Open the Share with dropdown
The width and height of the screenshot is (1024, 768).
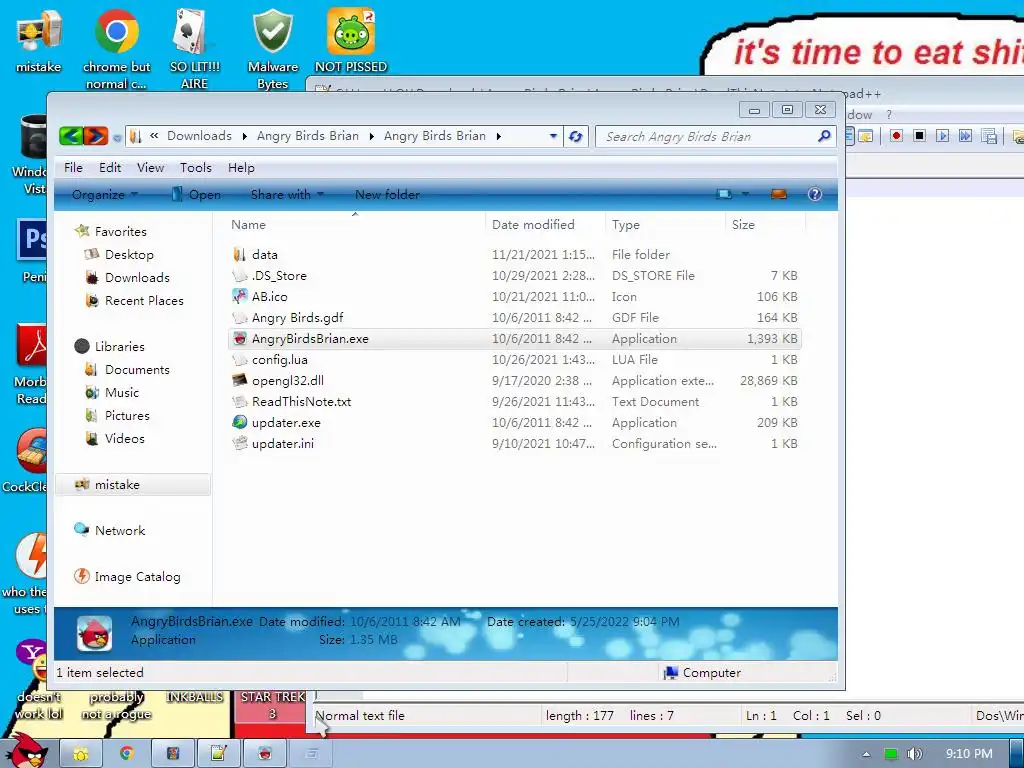[x=287, y=195]
